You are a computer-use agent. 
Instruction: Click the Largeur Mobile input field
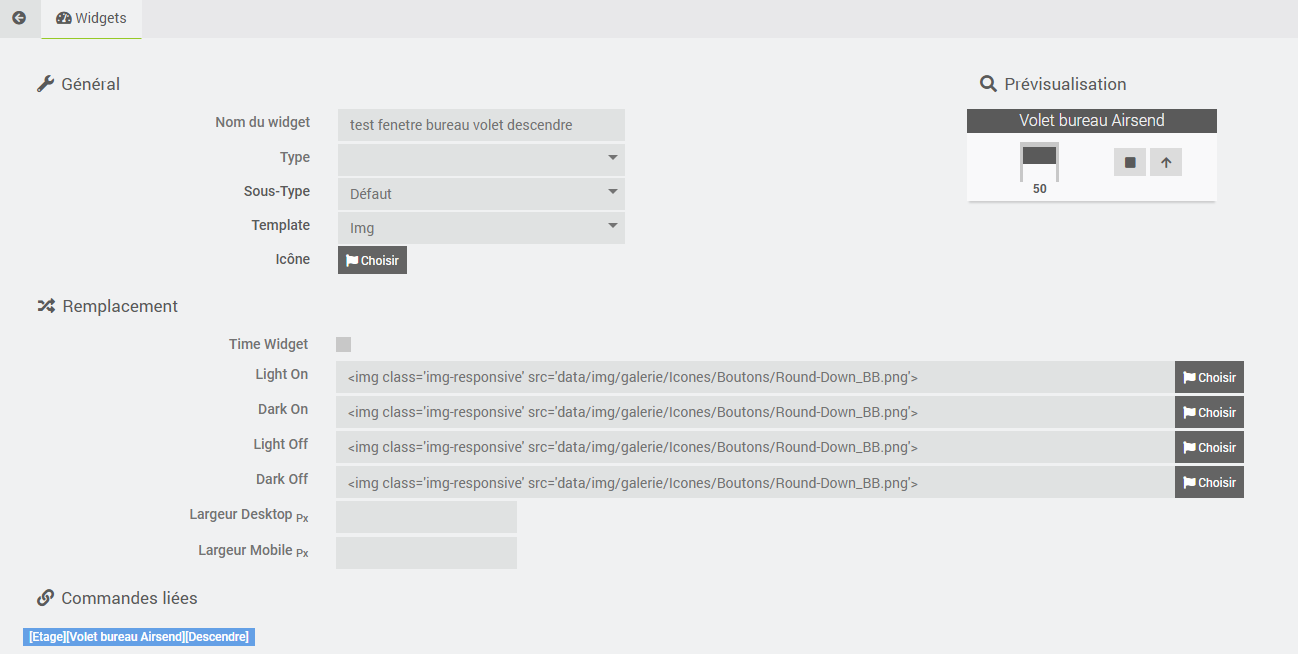tap(426, 553)
